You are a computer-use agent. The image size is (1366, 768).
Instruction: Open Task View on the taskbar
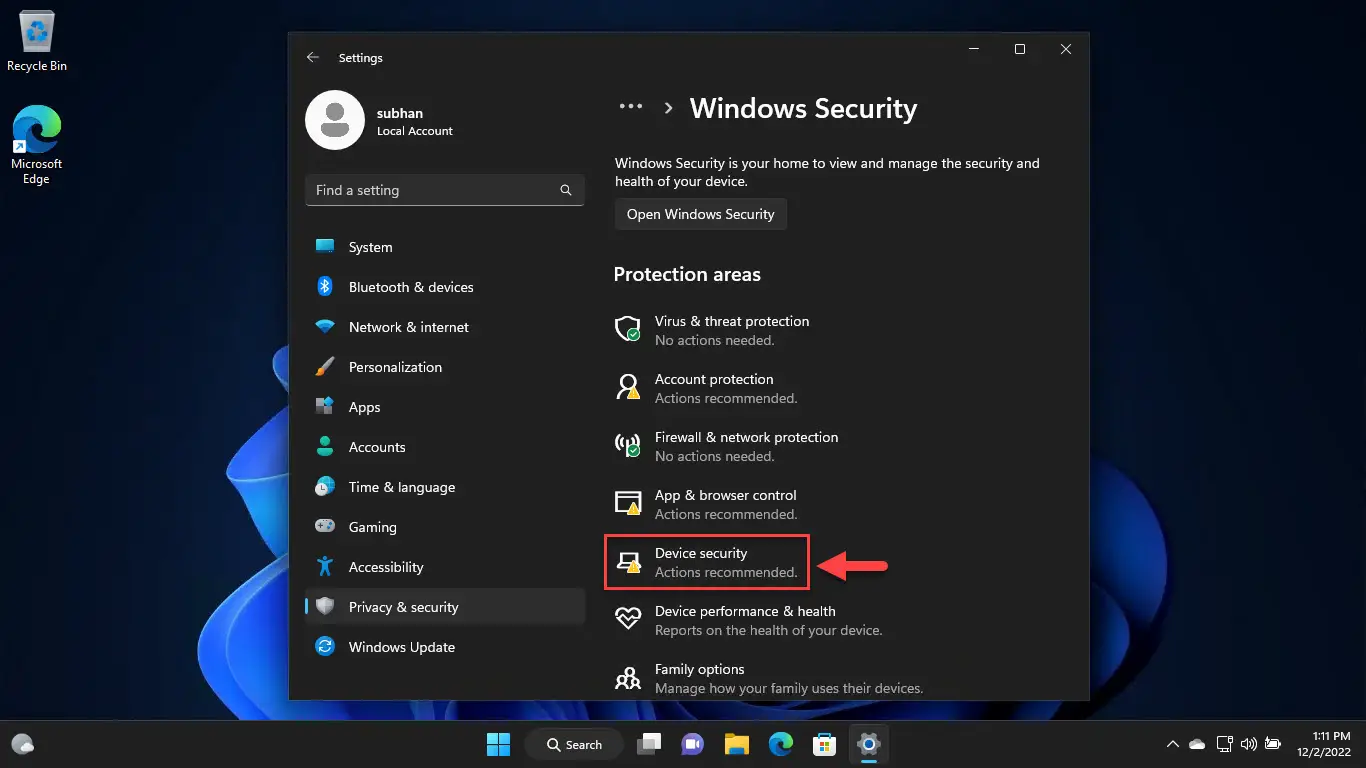(650, 744)
